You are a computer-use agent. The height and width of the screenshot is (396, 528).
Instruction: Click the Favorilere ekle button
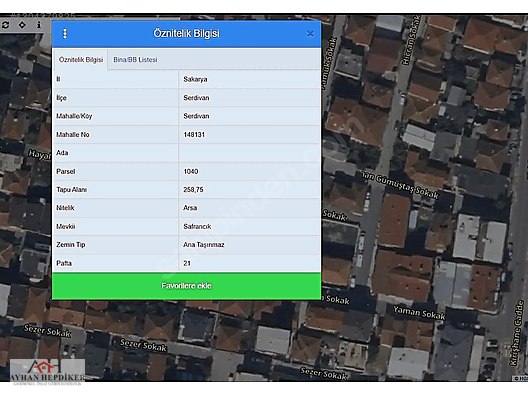click(186, 286)
